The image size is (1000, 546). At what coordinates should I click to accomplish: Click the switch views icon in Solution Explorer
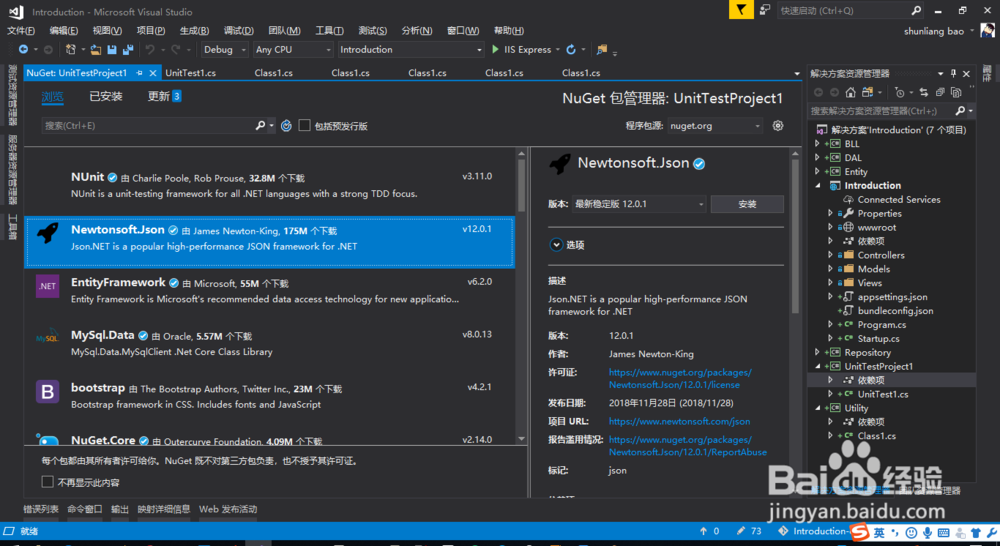click(867, 92)
